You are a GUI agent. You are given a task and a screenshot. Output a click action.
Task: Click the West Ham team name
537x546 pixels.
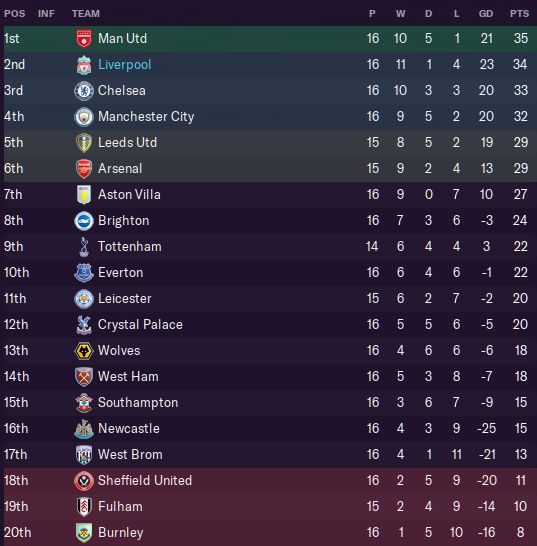128,376
